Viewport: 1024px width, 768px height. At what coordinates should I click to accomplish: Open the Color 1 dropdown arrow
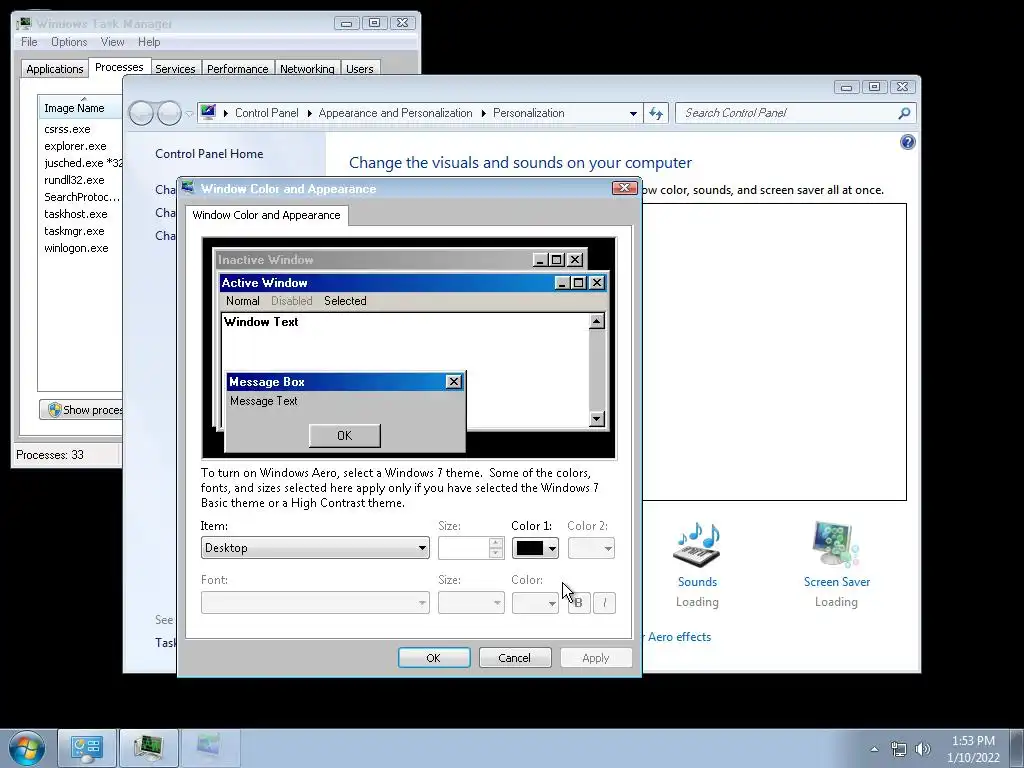point(552,549)
